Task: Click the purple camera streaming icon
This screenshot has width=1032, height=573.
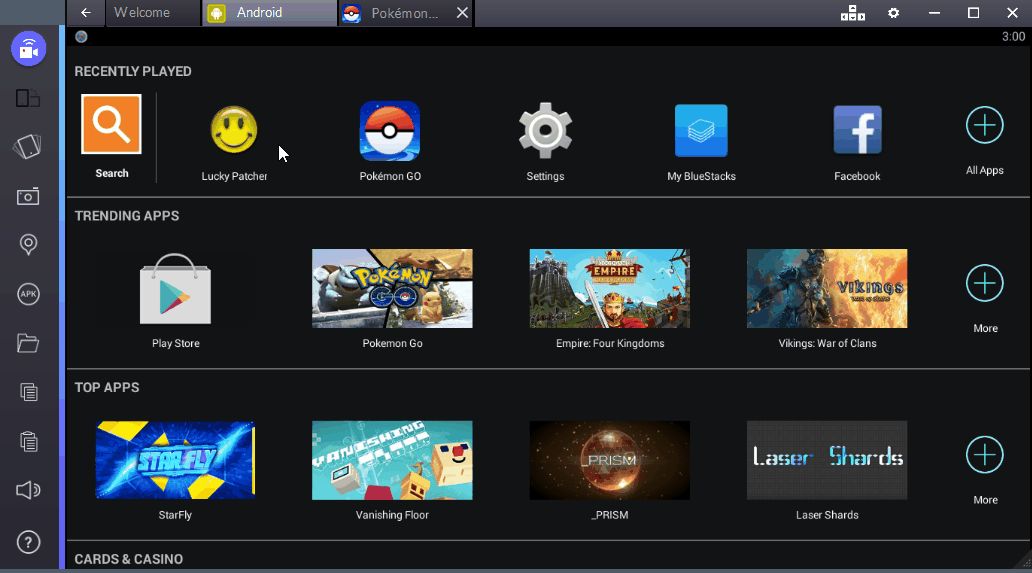Action: (x=28, y=49)
